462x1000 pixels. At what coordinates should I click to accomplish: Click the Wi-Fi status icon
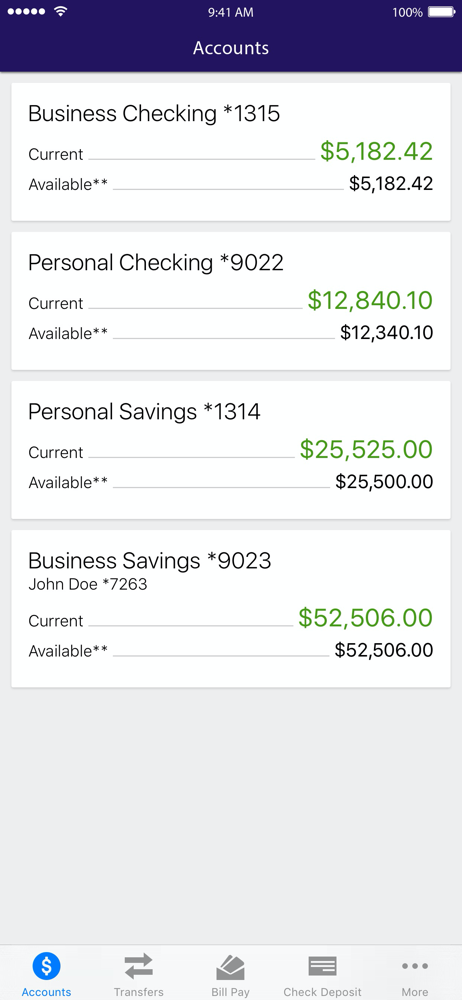pos(61,12)
